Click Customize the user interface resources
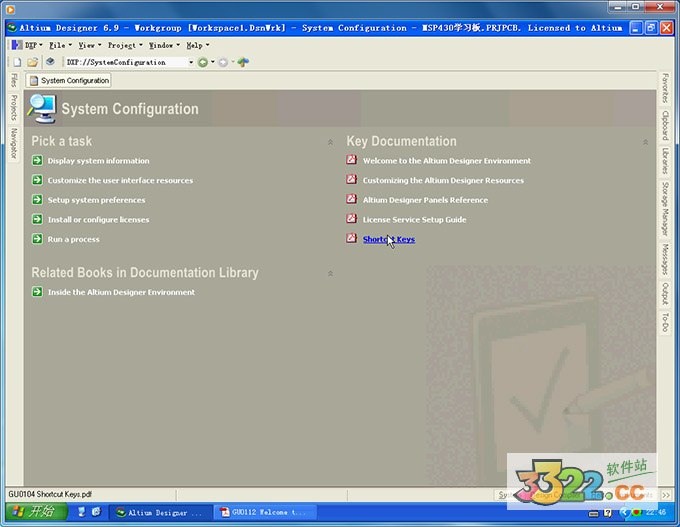This screenshot has width=680, height=527. coord(120,180)
